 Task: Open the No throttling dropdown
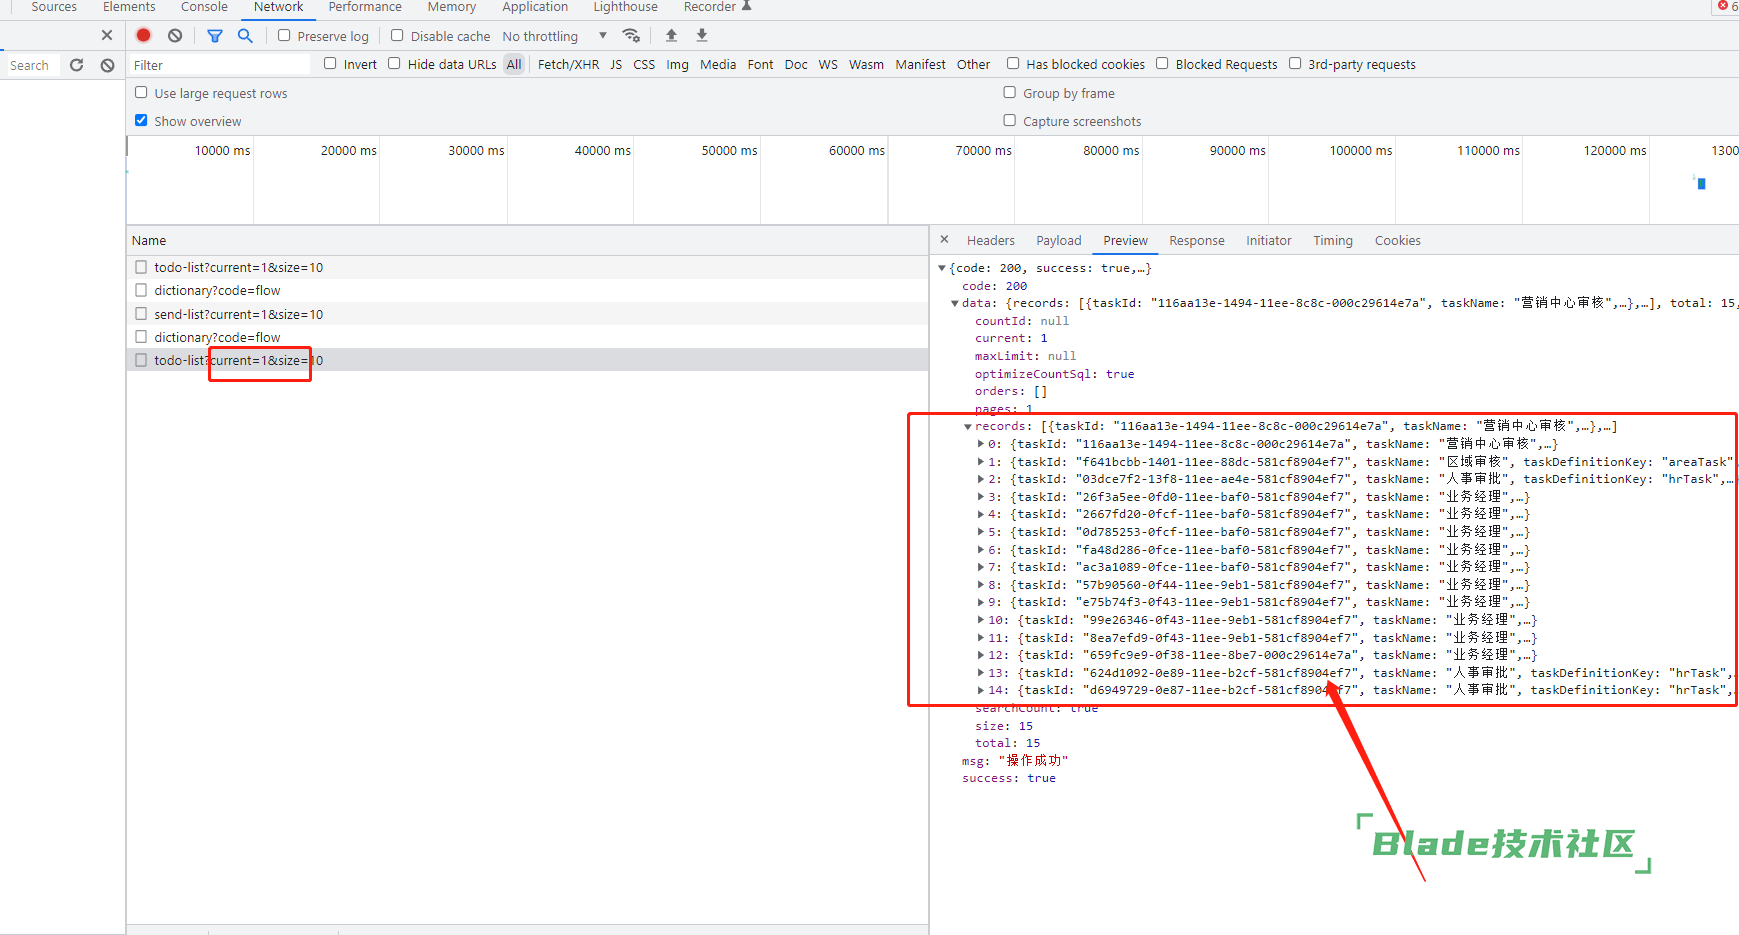click(555, 36)
